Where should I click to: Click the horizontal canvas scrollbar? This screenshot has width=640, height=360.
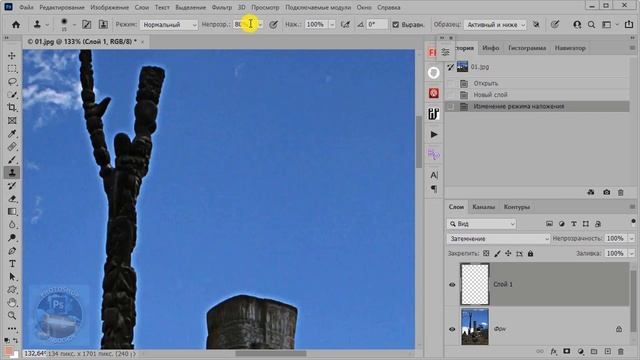[x=271, y=353]
